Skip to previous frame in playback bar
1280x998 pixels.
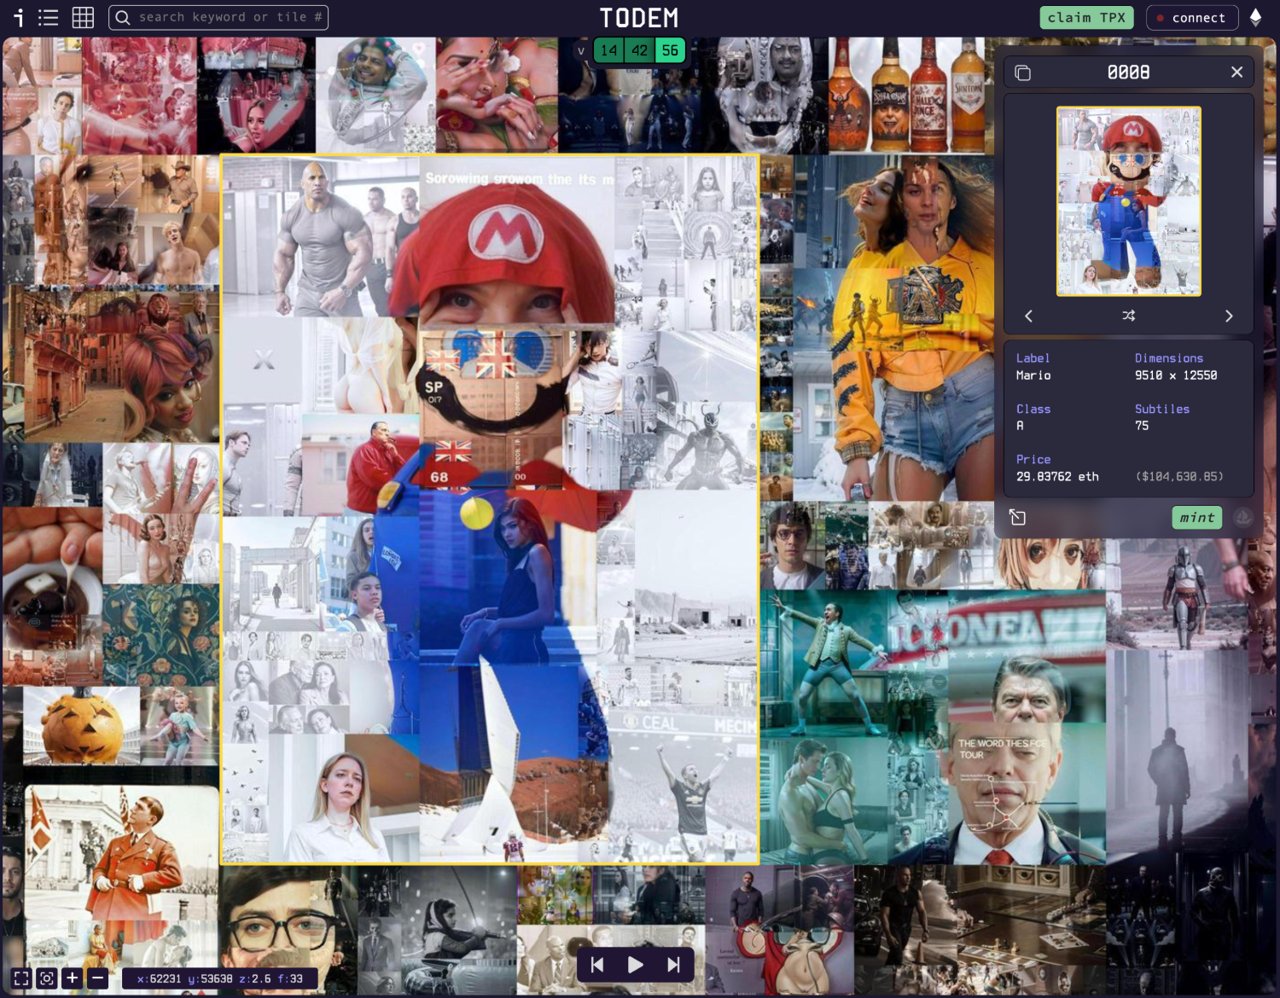[597, 965]
